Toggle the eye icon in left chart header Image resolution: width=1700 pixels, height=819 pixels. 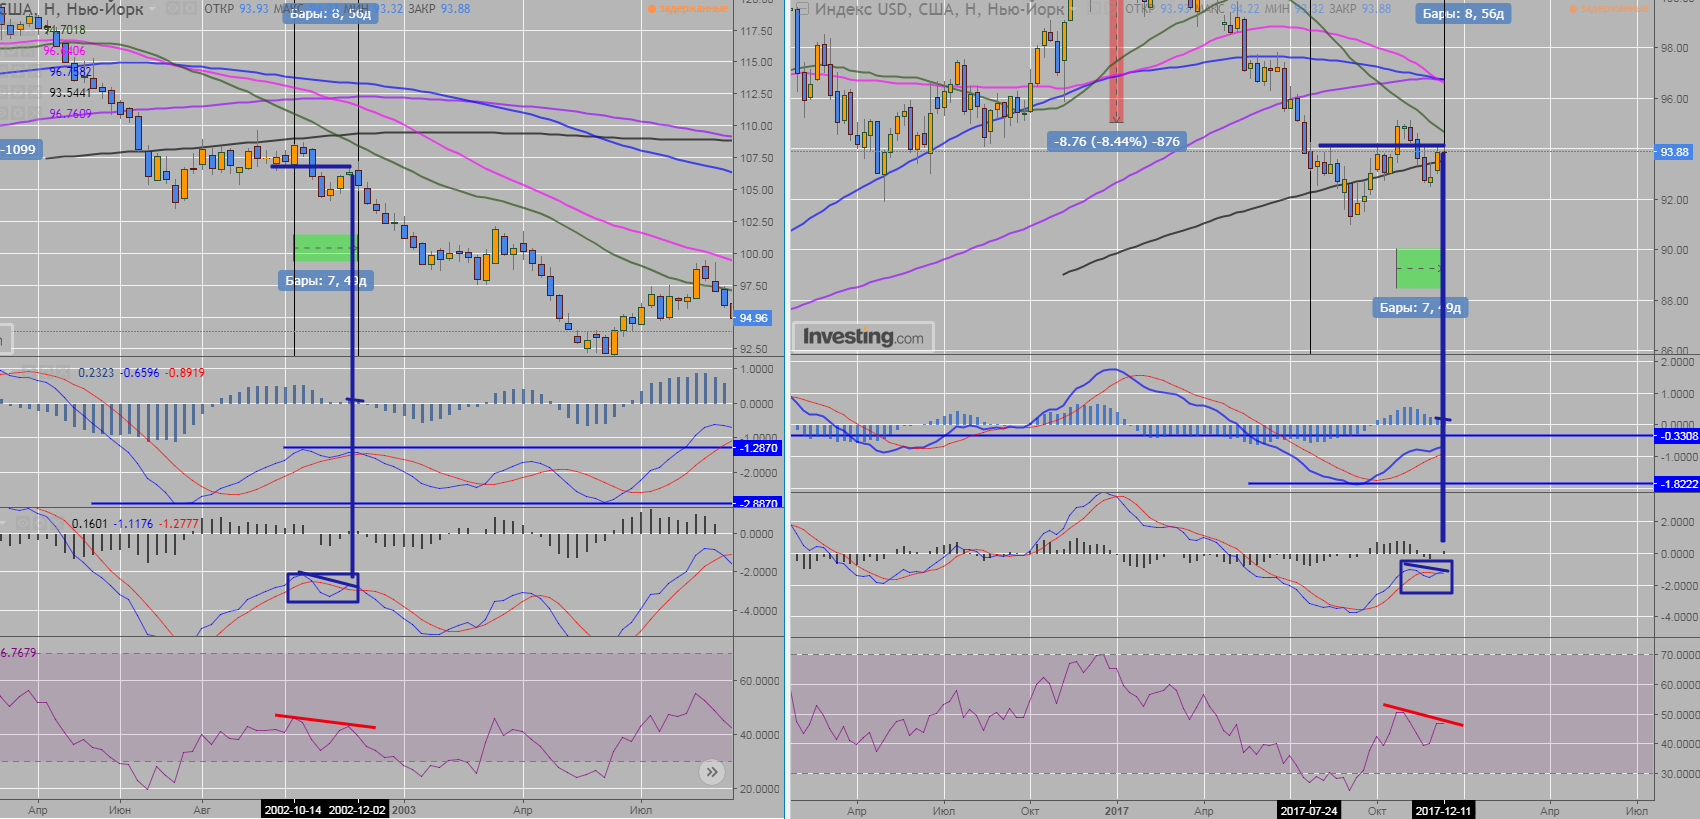coord(173,9)
